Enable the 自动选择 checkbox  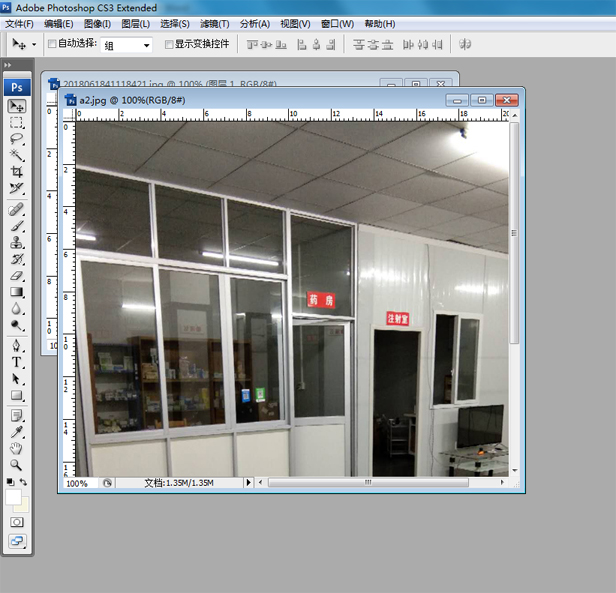point(53,44)
